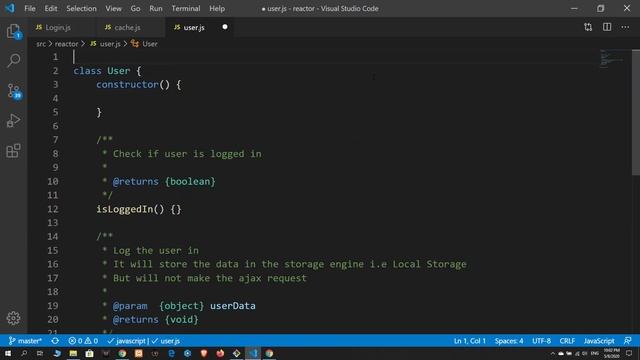Click line number 2 in the gutter
This screenshot has height=360, width=640.
point(55,71)
